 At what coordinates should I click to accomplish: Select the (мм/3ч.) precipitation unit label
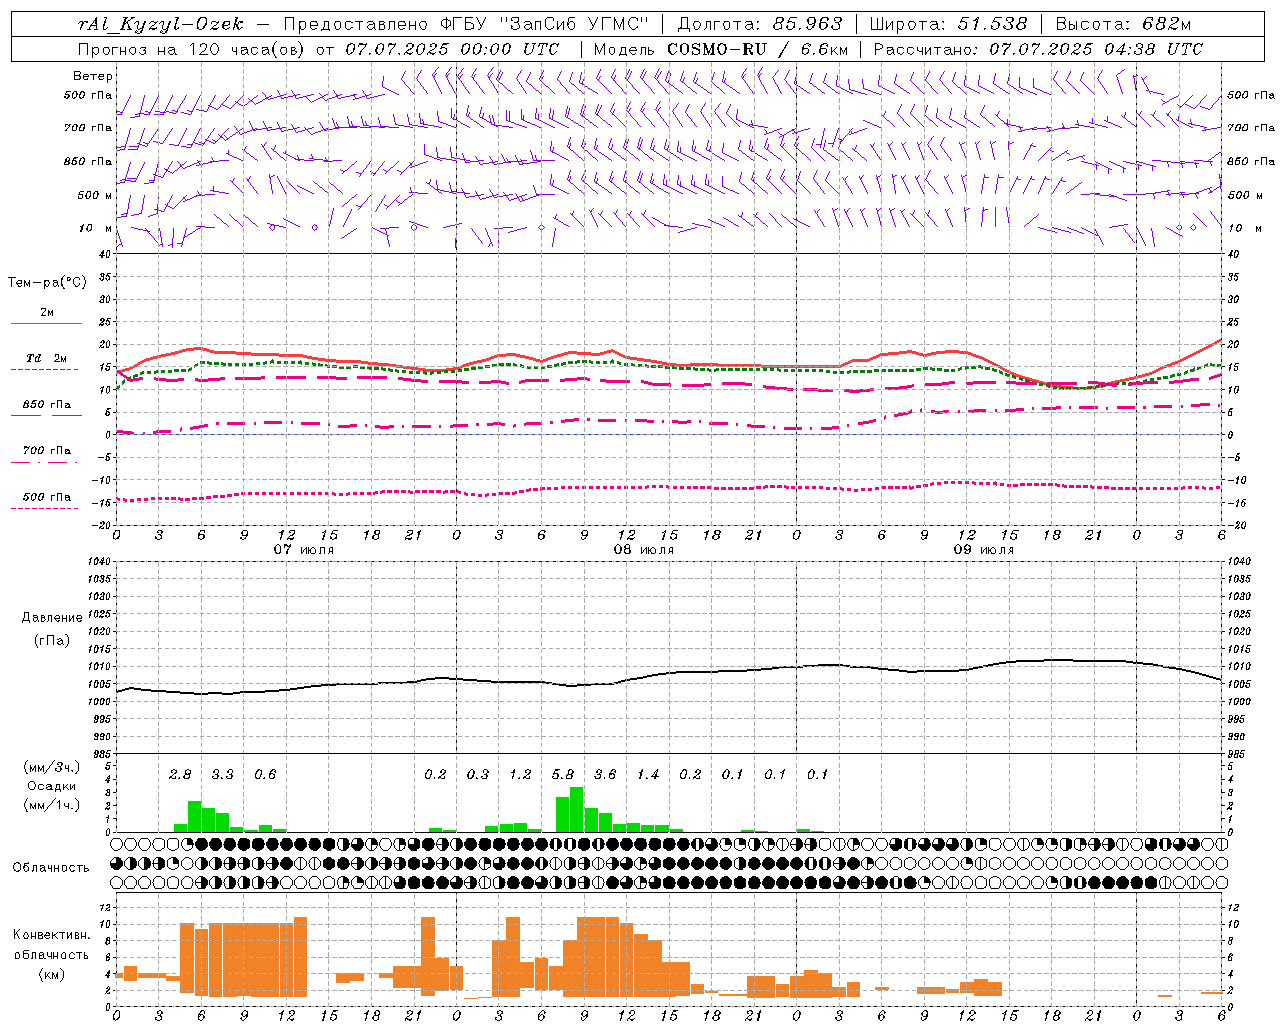[x=52, y=768]
